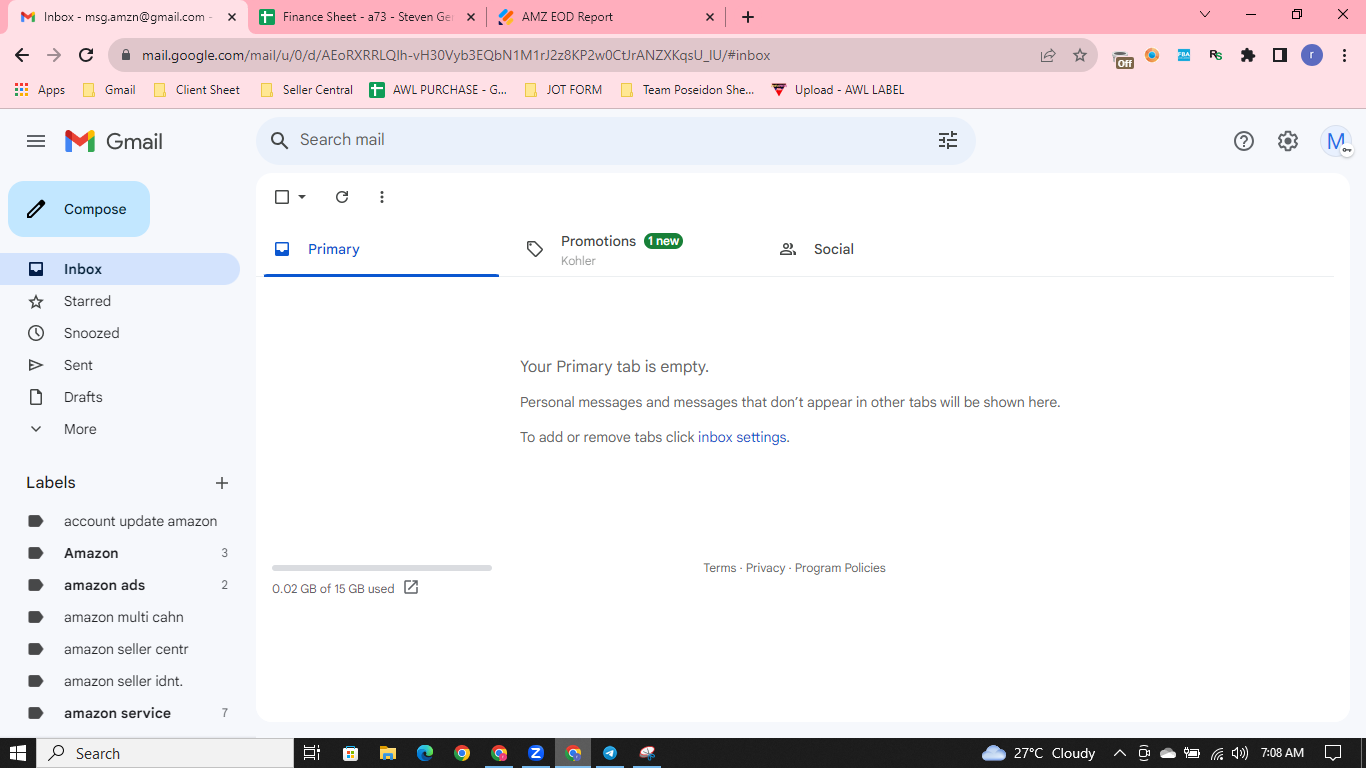Open Gmail Settings gear
The width and height of the screenshot is (1366, 768).
(1288, 141)
